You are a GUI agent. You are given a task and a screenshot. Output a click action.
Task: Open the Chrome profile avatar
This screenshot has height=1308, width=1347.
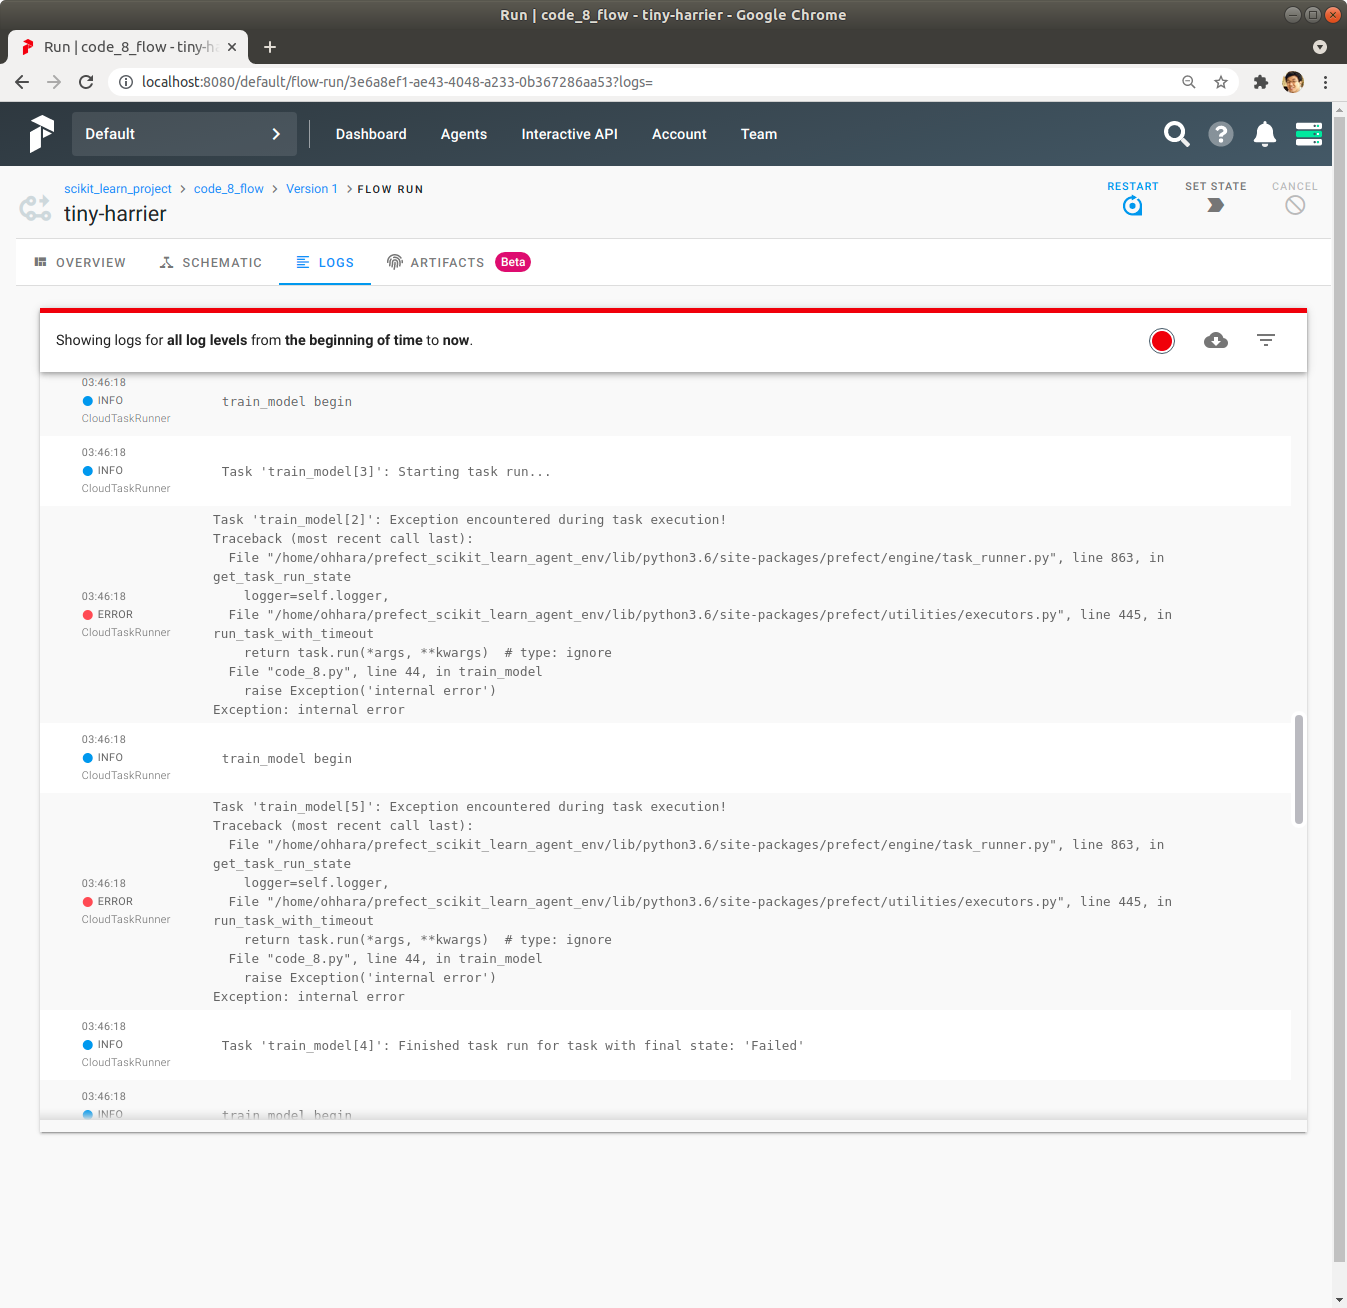pos(1293,82)
